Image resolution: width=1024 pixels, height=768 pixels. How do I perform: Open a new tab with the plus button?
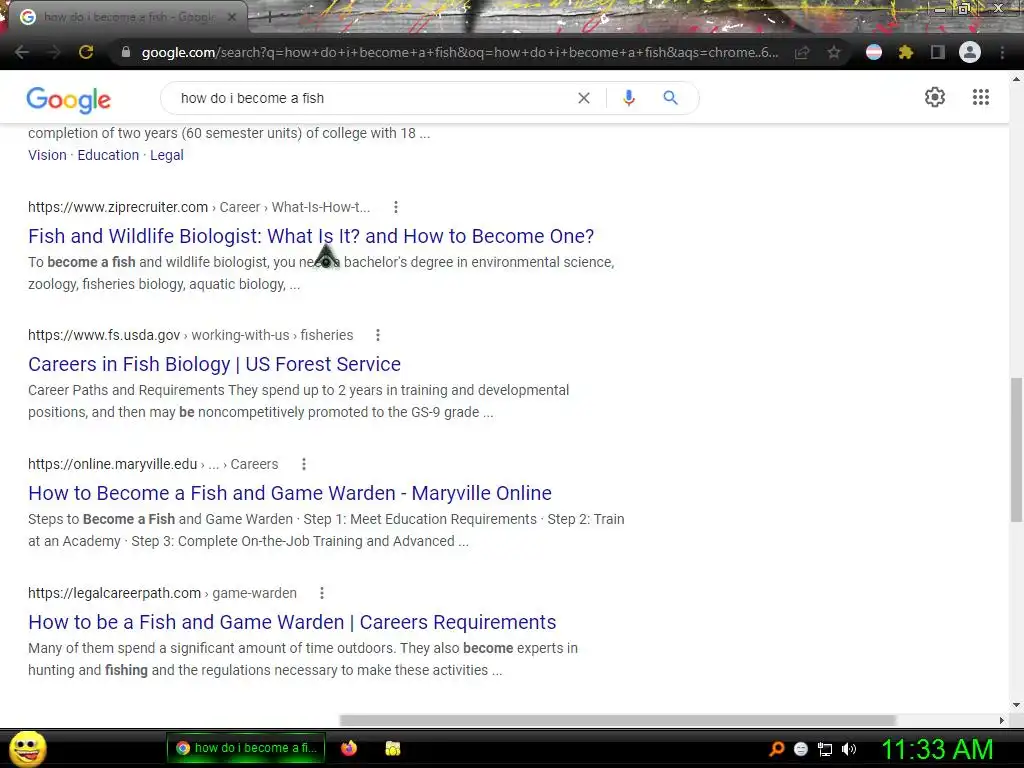[269, 17]
